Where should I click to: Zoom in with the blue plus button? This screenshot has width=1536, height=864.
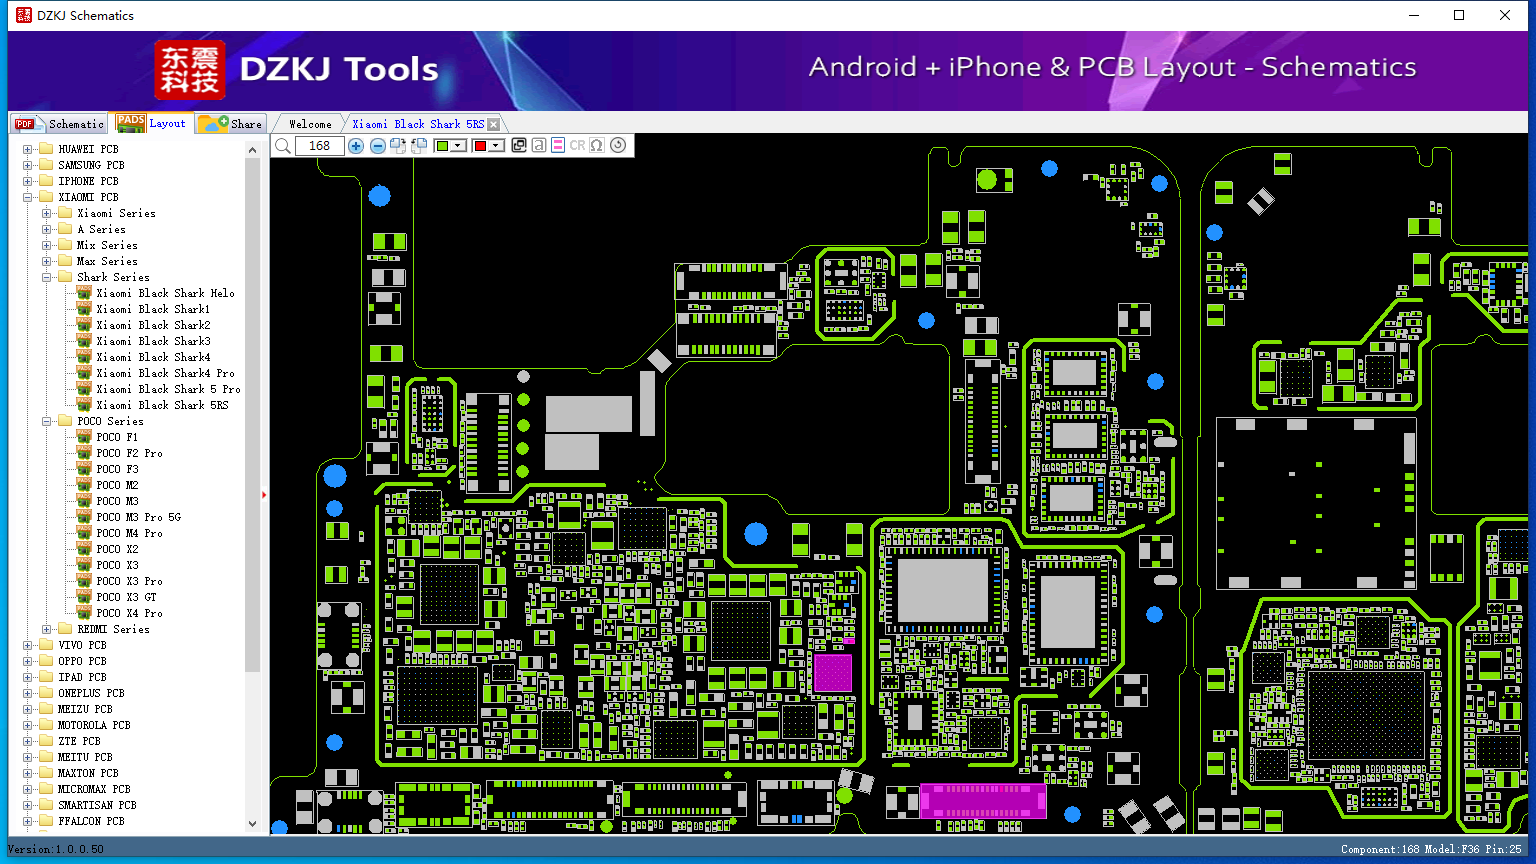tap(356, 146)
